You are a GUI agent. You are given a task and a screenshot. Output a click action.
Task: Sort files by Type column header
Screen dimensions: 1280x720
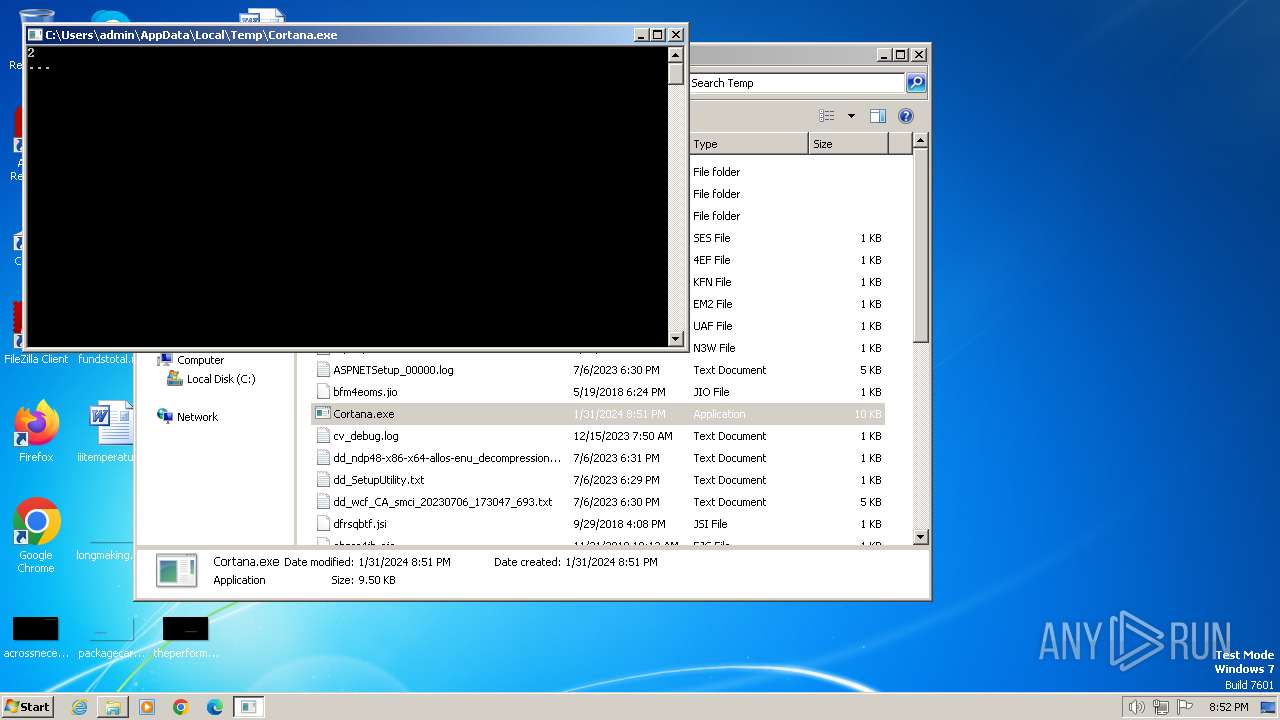[748, 144]
